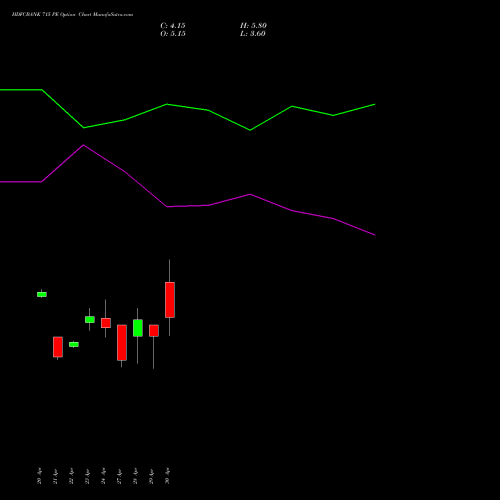Click the '22 Apr' date label
This screenshot has width=500, height=500.
(x=72, y=476)
